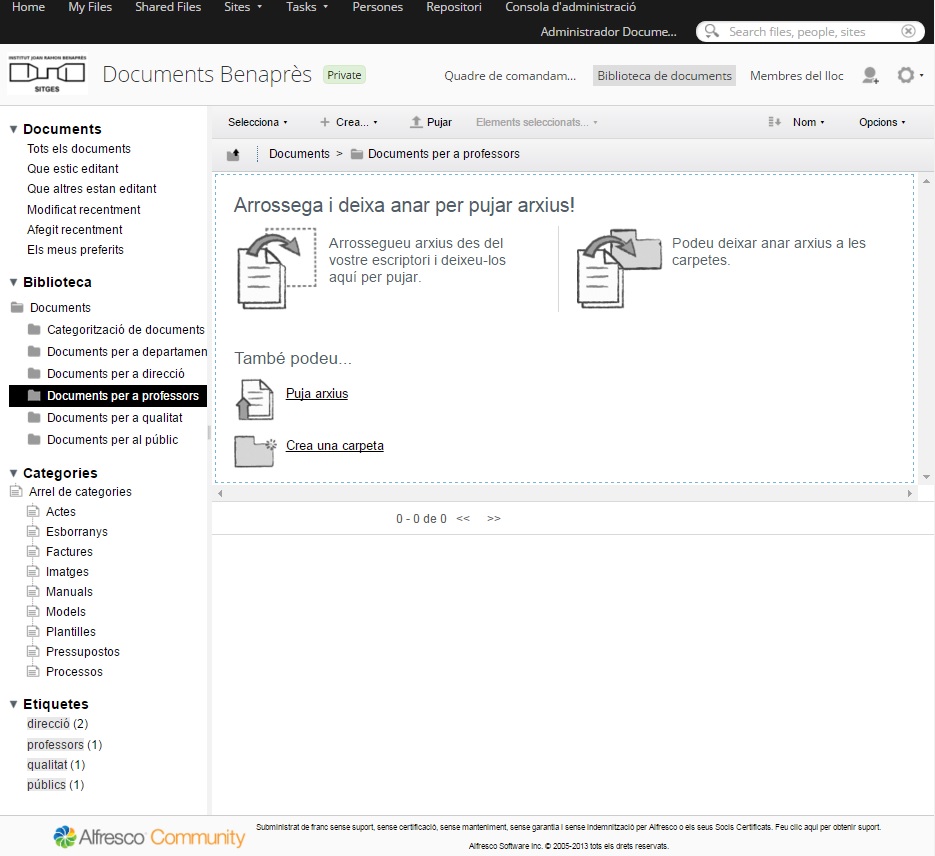Open Repositori in top navigation
The image size is (935, 856).
point(454,7)
